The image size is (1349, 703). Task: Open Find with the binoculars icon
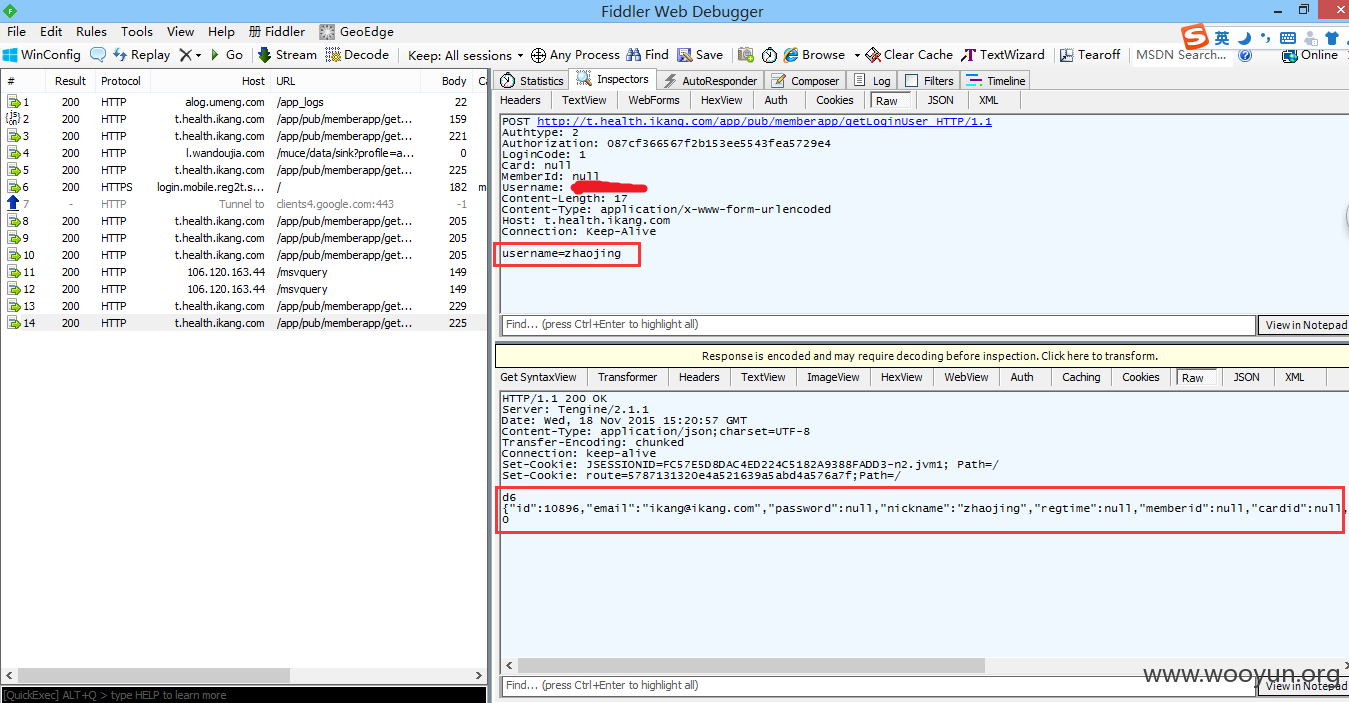(x=647, y=55)
